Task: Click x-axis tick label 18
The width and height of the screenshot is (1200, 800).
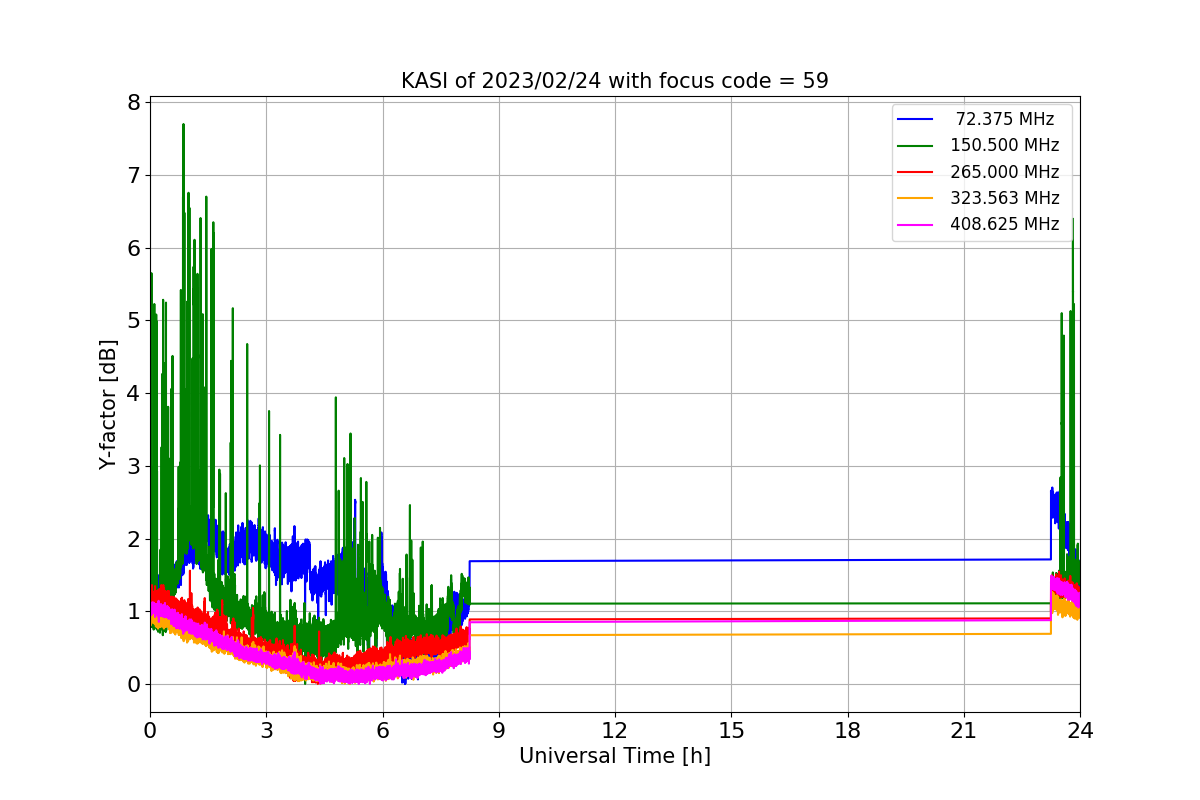Action: (848, 730)
